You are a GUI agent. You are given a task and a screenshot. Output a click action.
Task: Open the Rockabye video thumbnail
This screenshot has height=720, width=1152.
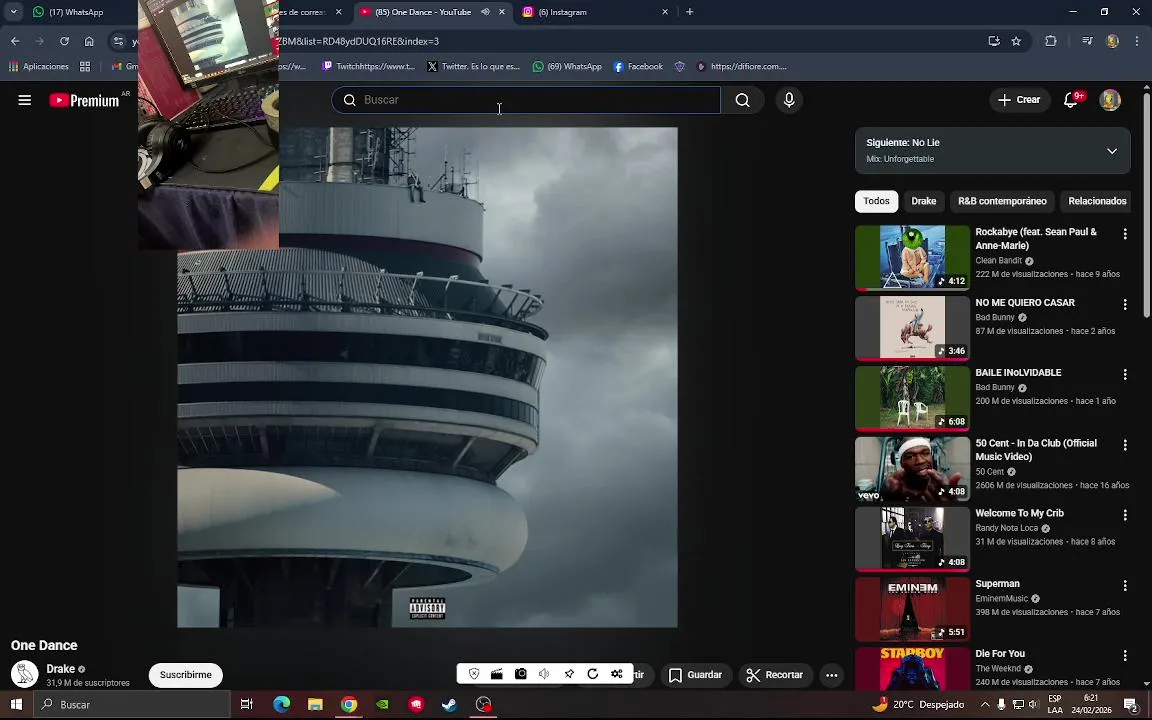[912, 257]
